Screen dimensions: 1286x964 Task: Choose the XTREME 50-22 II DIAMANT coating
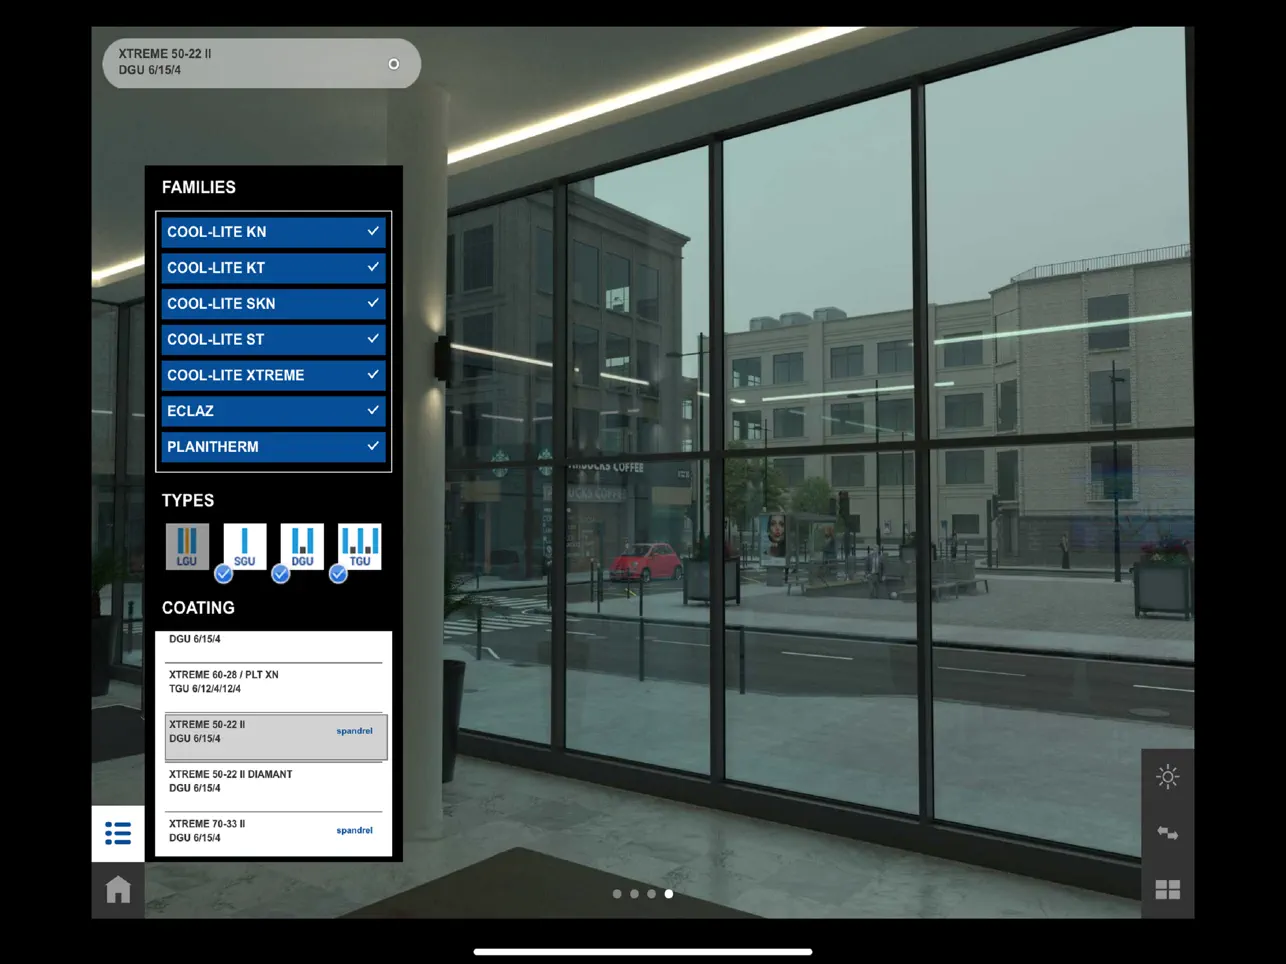(260, 780)
